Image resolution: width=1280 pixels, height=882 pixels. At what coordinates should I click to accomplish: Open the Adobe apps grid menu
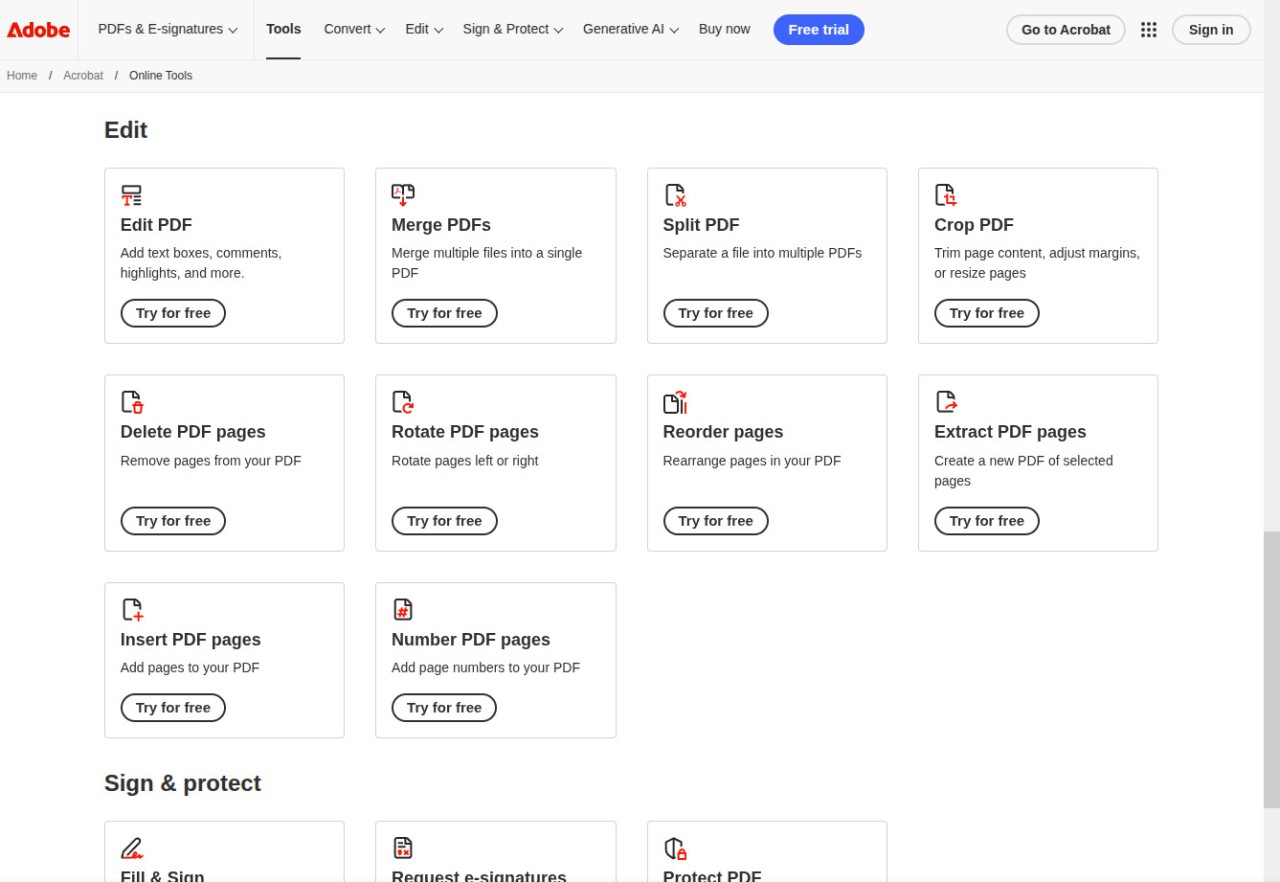(1148, 30)
